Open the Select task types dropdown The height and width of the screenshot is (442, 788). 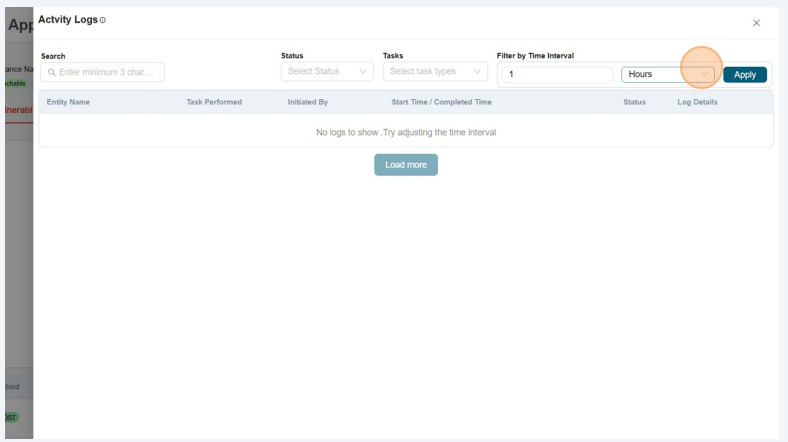pos(435,71)
